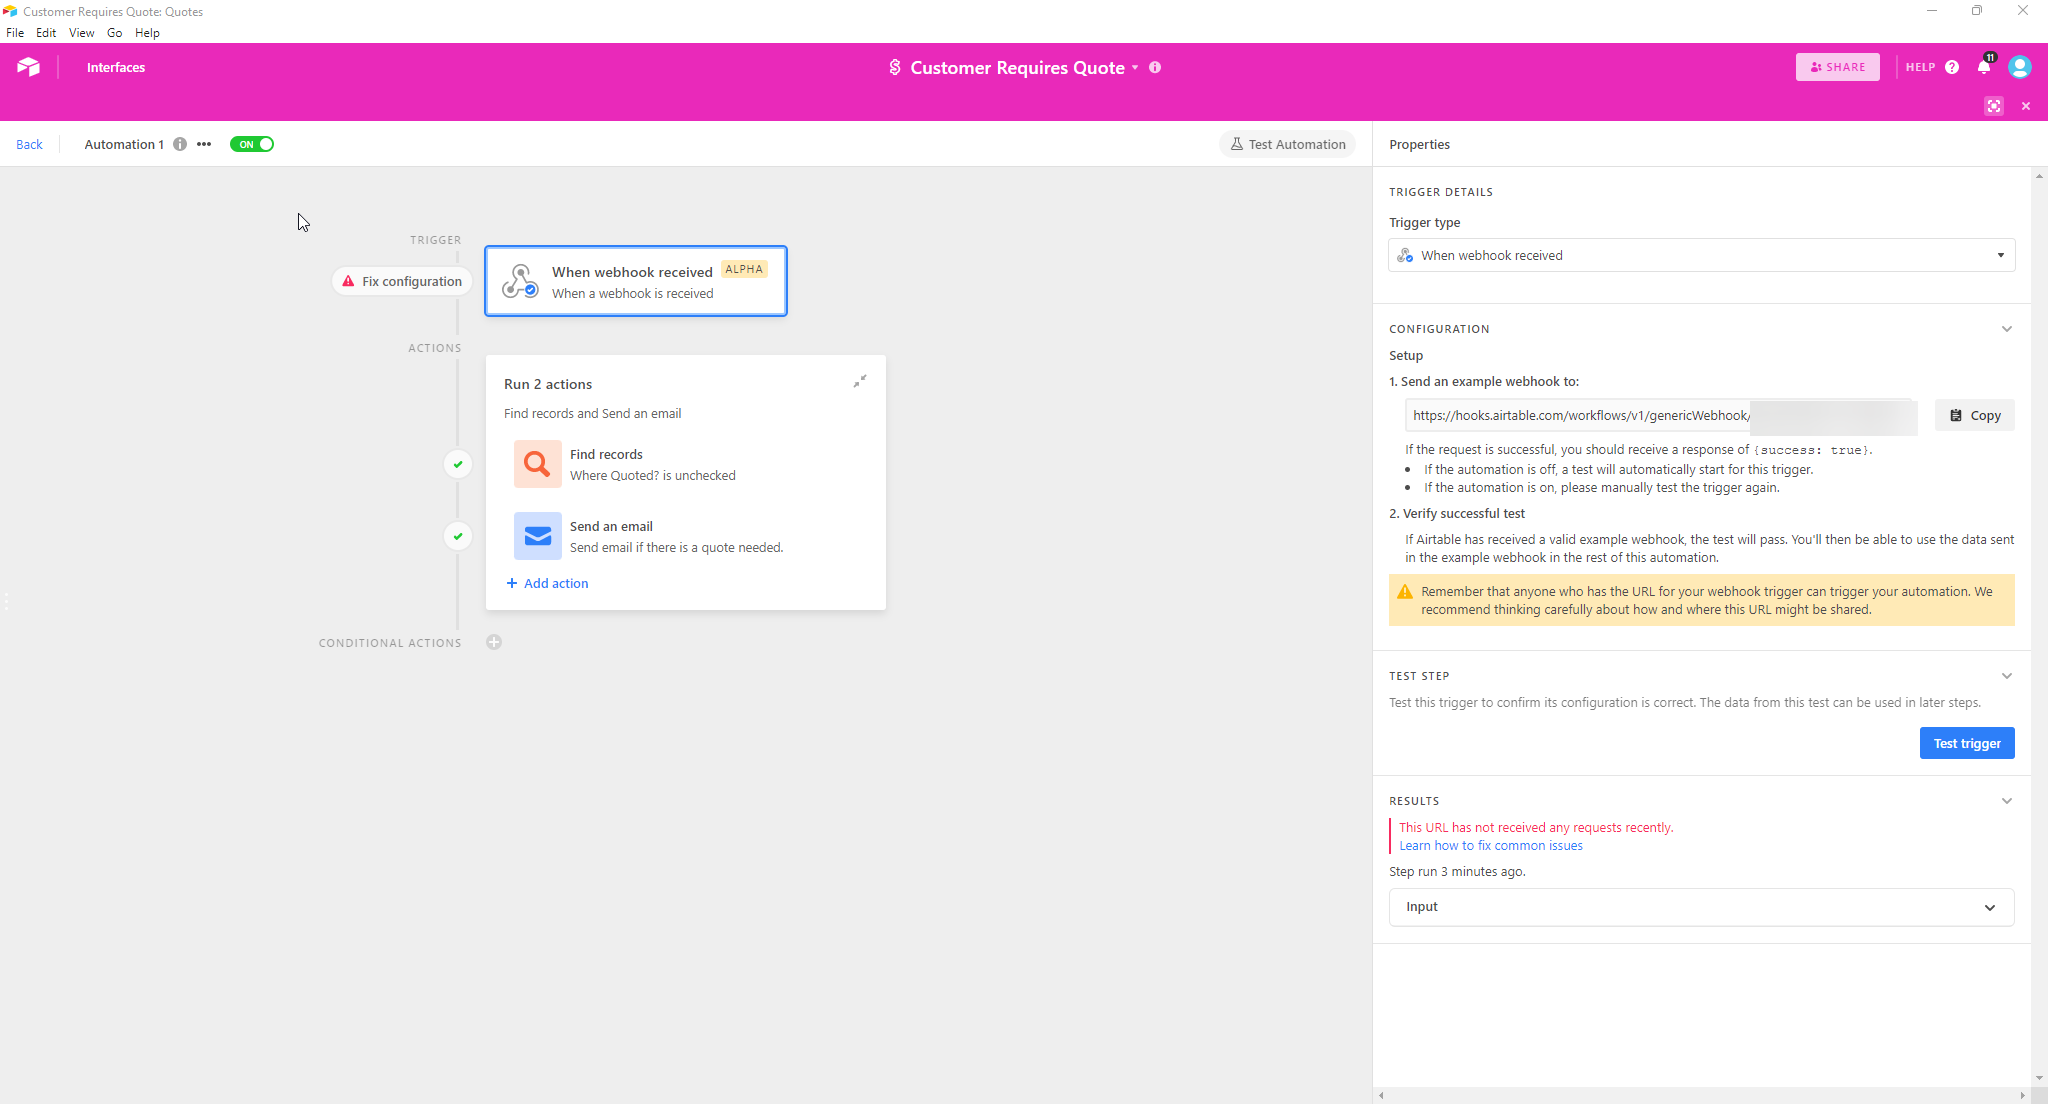Close the panel with the X icon in the pink bar
This screenshot has height=1104, width=2048.
[x=2026, y=106]
